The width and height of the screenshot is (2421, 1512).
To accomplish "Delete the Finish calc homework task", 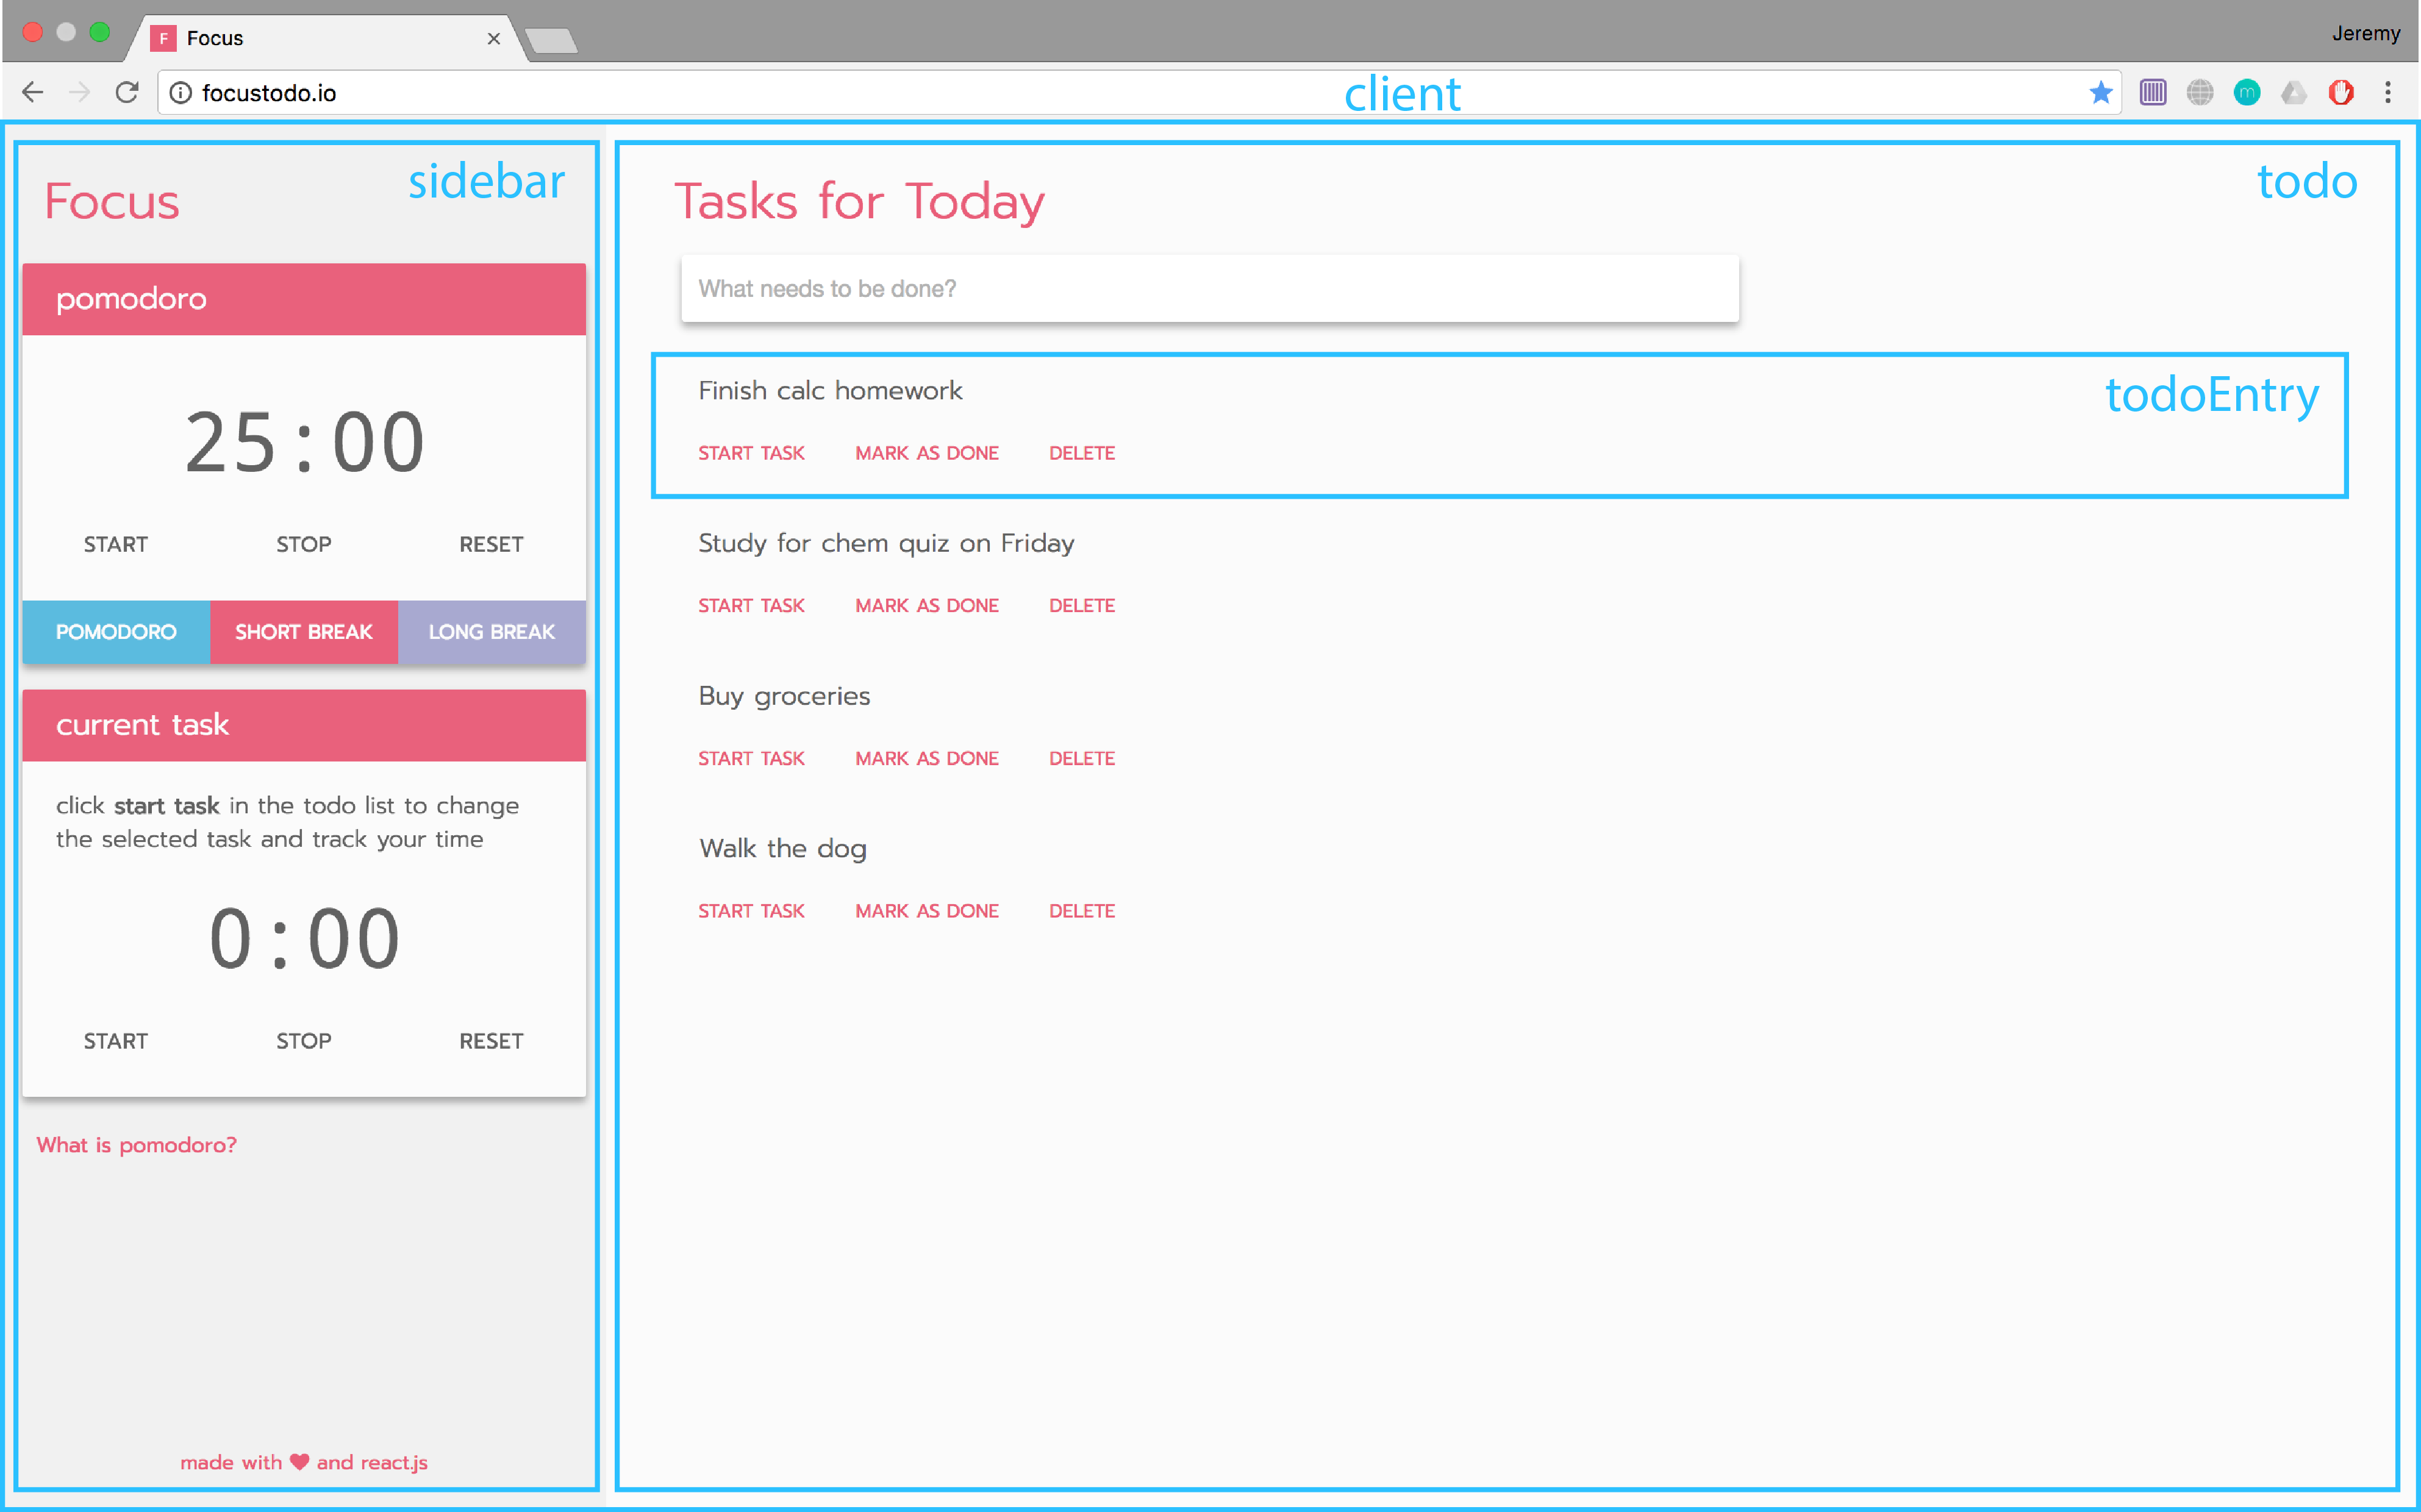I will [x=1082, y=453].
